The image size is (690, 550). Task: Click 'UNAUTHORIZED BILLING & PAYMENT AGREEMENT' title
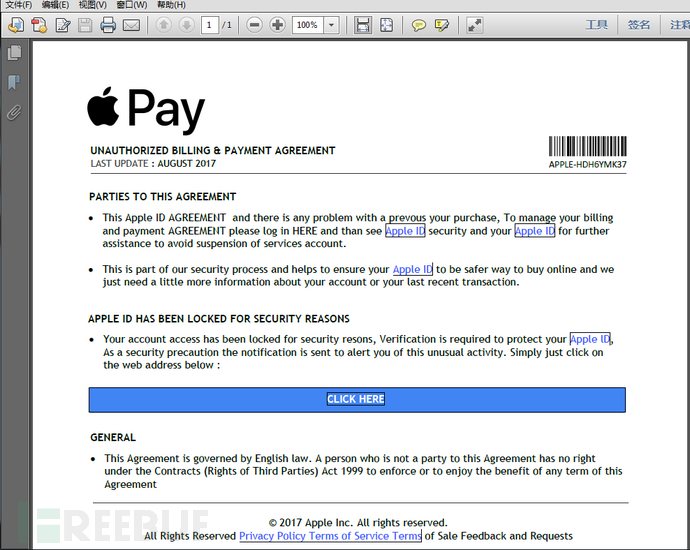pyautogui.click(x=213, y=150)
